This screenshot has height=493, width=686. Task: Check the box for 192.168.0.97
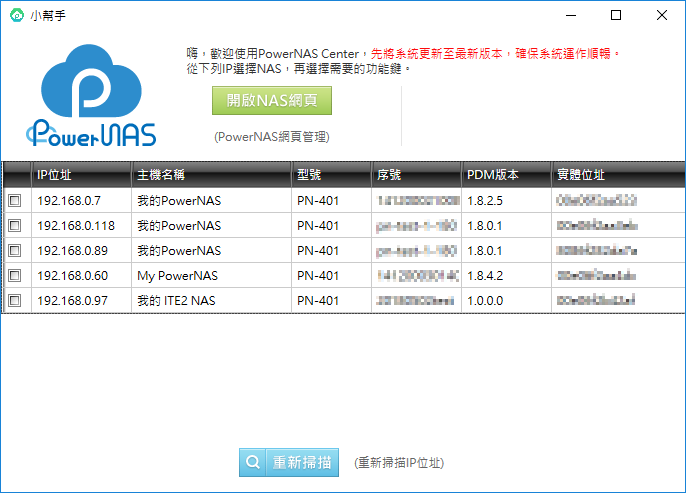click(14, 301)
